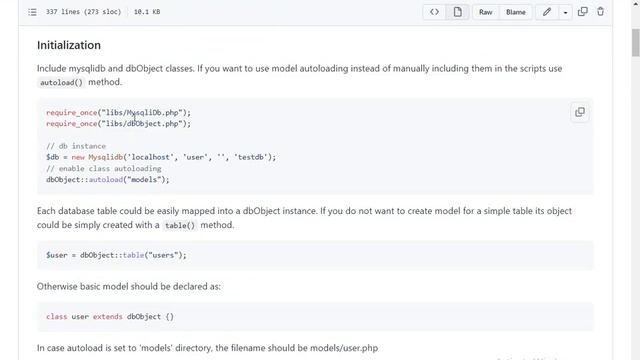Click the vertical scrollbar thumb
640x360 pixels.
[636, 42]
